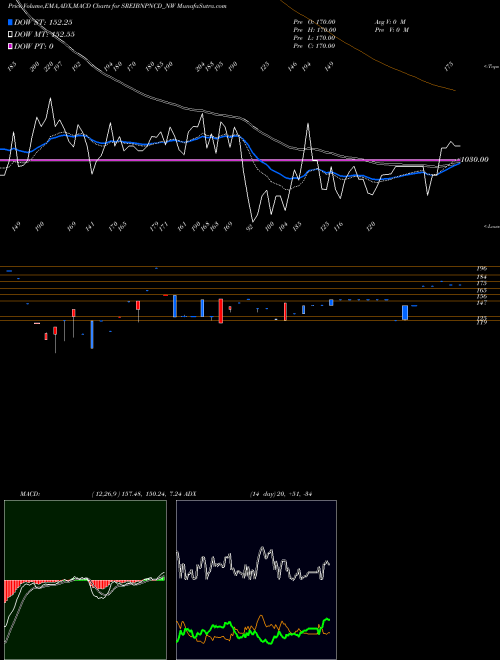
Task: Open the MACD histogram panel
Action: [x=85, y=580]
